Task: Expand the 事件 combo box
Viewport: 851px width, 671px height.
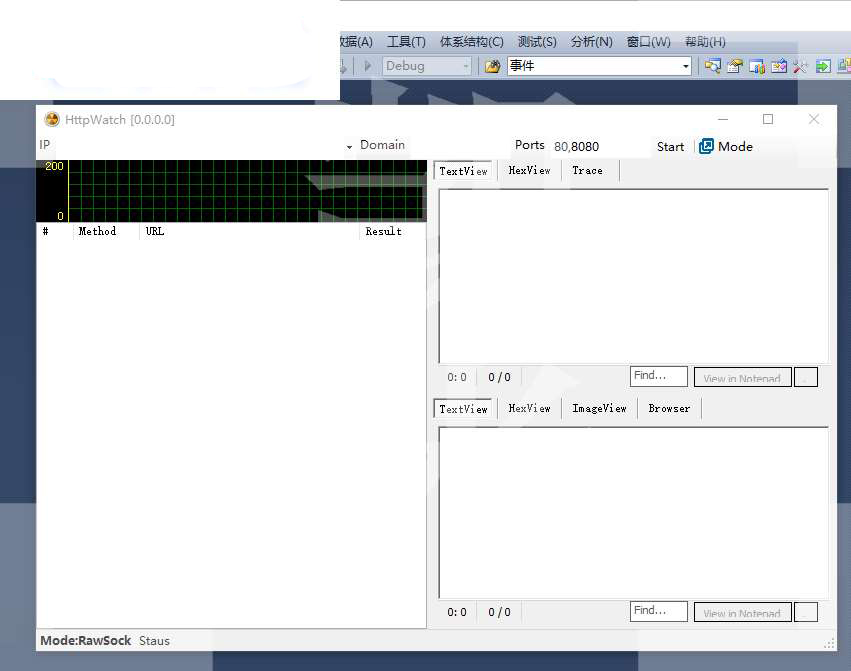Action: pos(685,67)
